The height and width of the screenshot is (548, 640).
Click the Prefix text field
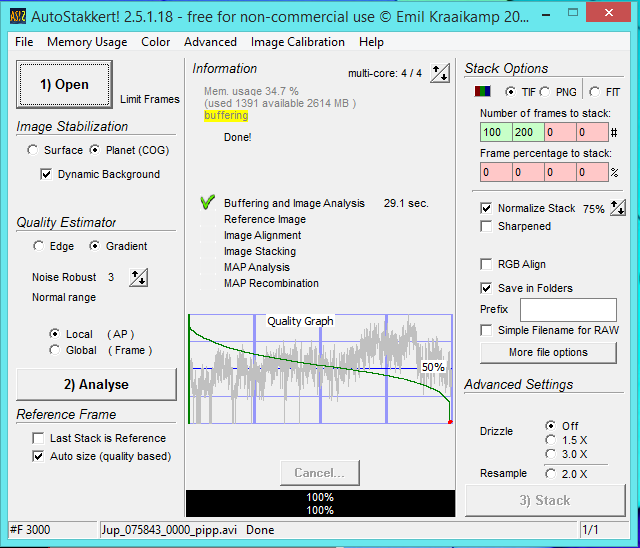568,310
